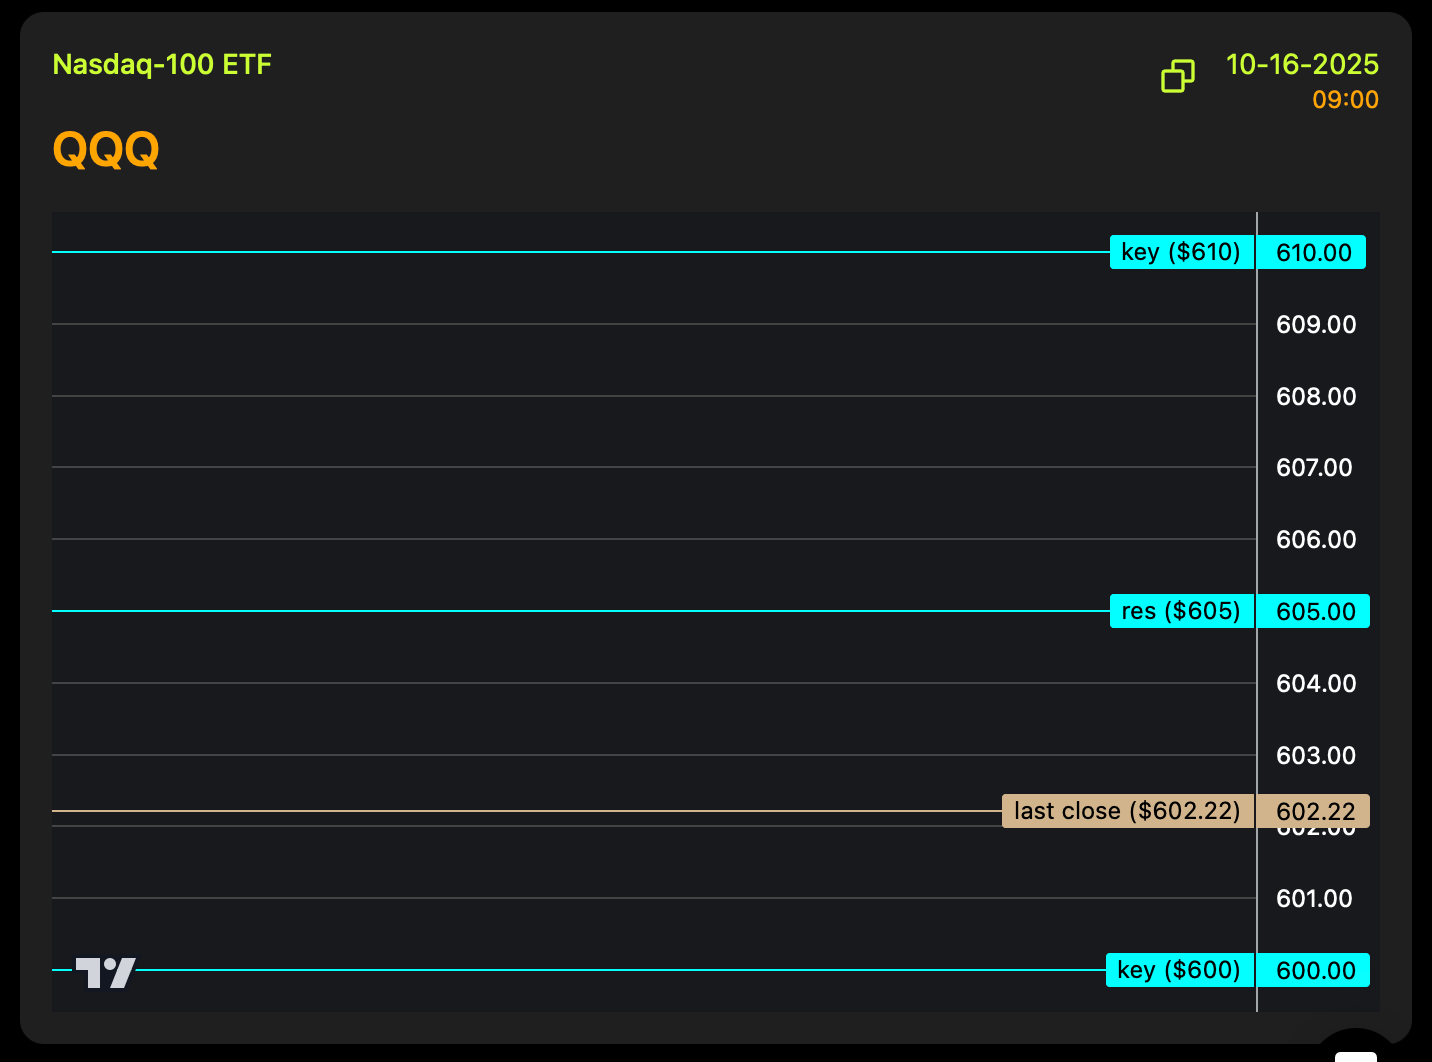Select the key ($610) level label

click(x=1181, y=252)
